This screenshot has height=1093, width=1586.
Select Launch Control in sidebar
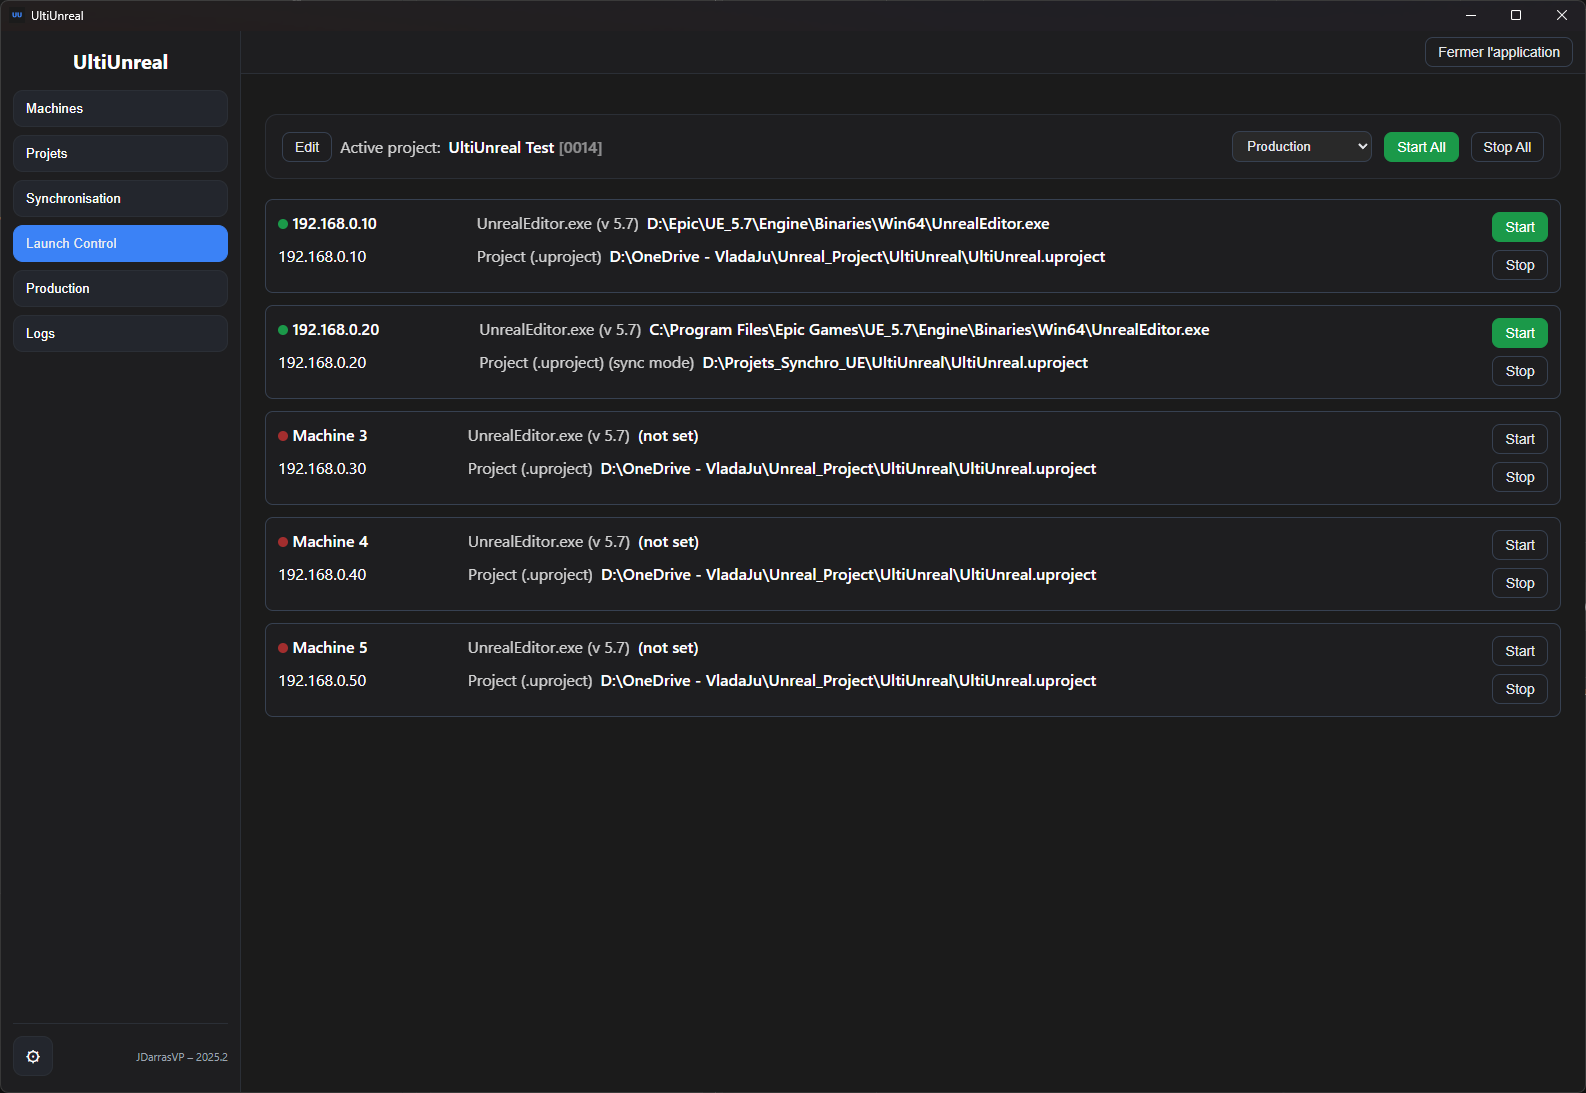coord(120,243)
